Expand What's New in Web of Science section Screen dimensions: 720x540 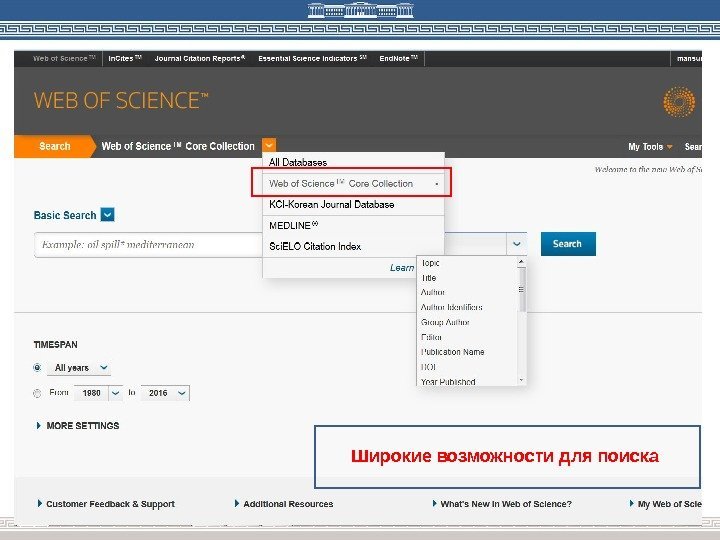[x=502, y=504]
